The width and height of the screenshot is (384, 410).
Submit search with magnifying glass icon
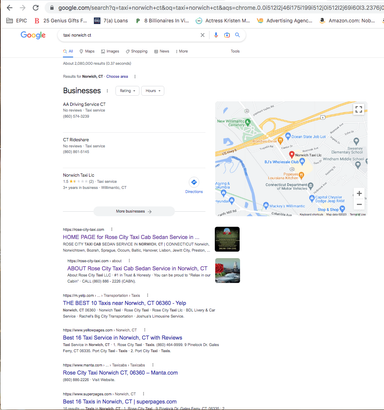237,35
